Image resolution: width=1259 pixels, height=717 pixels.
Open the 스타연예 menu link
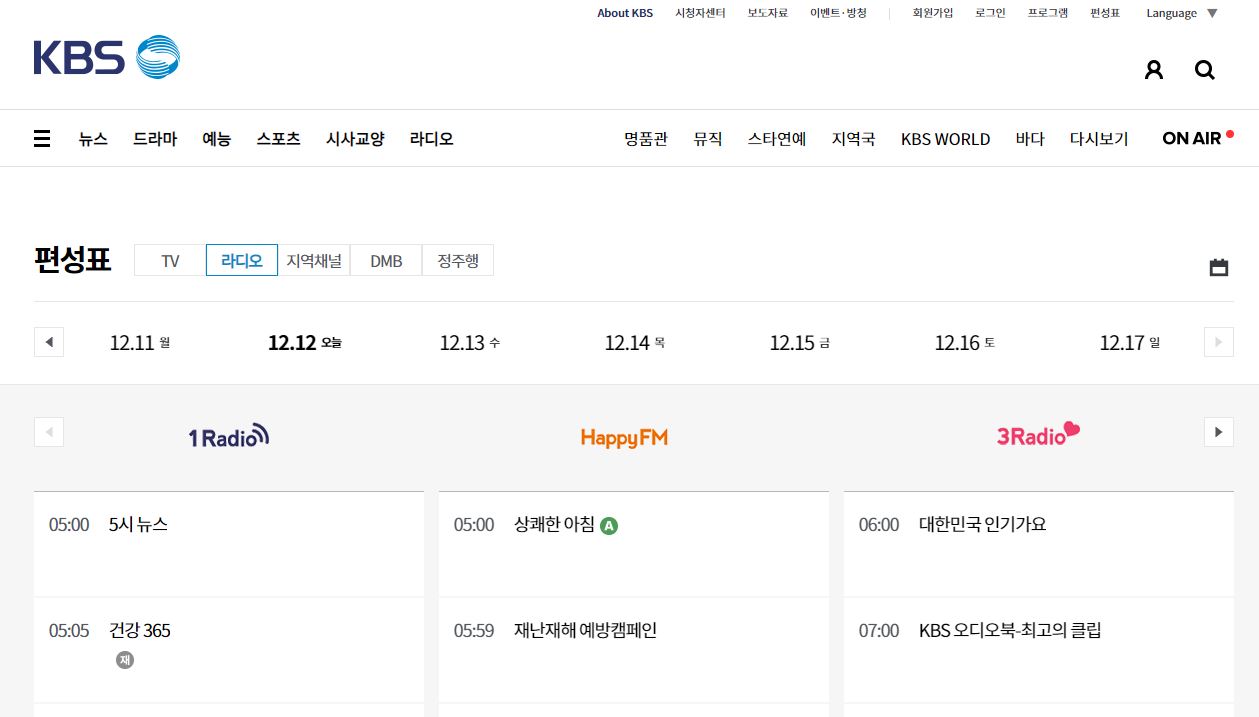pos(777,139)
